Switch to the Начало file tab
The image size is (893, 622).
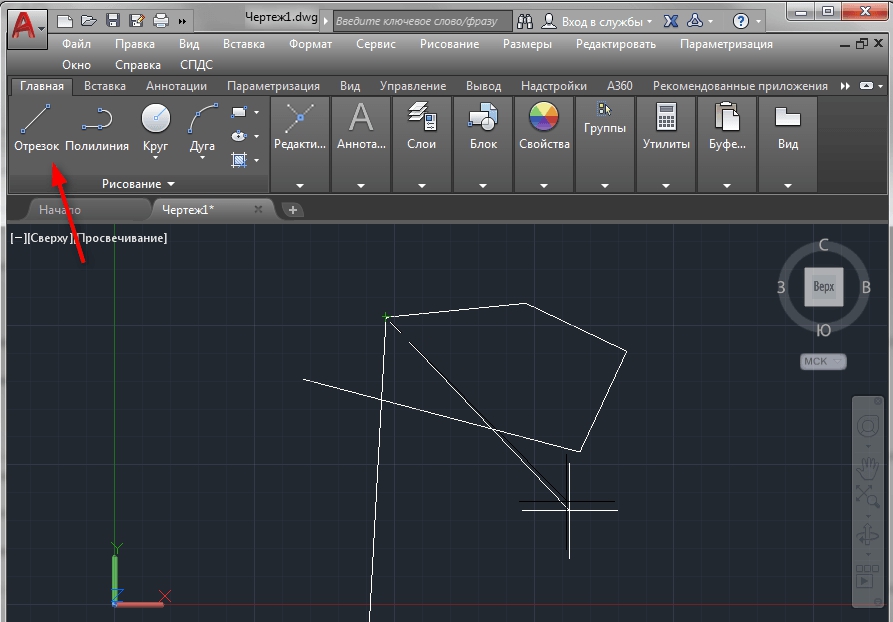coord(60,210)
